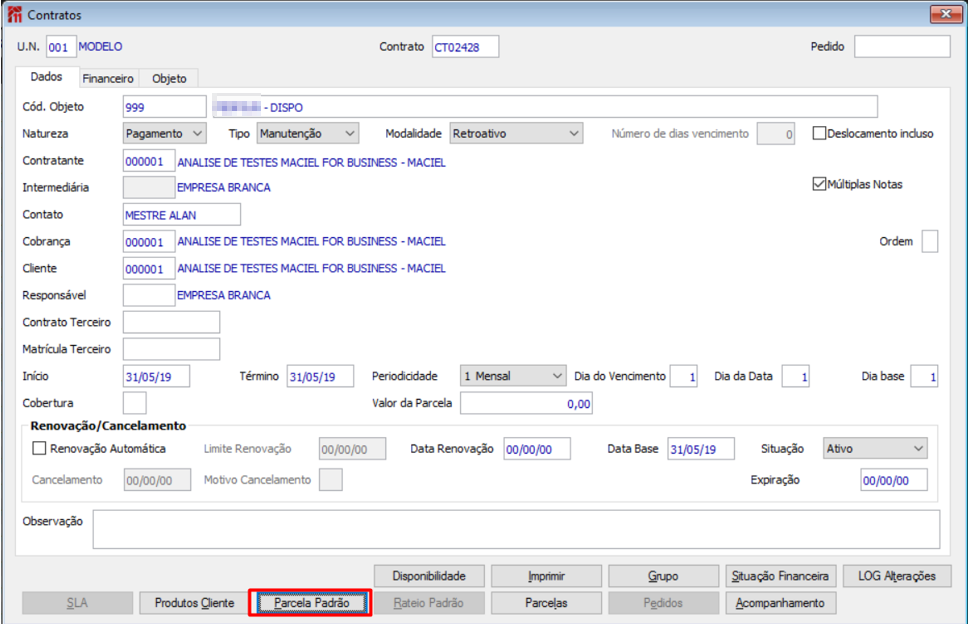Click the MODELO text beside U.N.

100,47
